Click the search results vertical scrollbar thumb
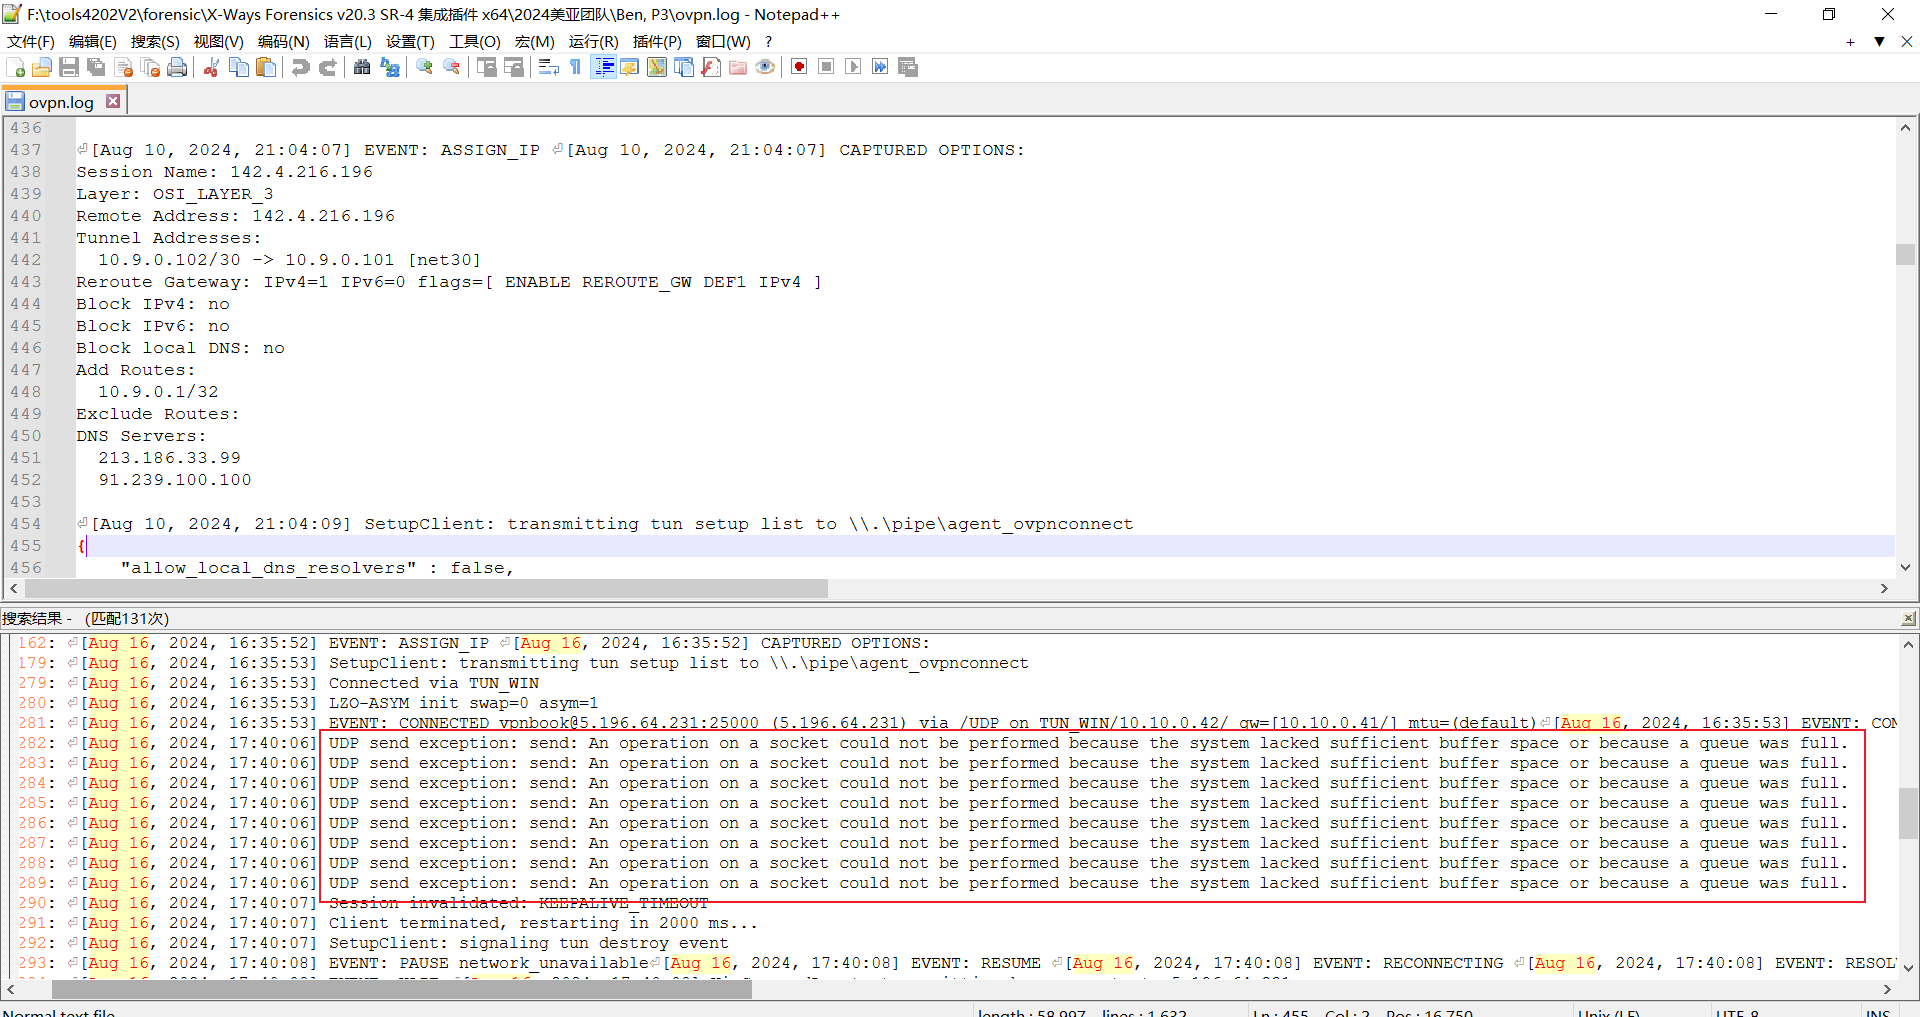1920x1017 pixels. click(x=1908, y=814)
